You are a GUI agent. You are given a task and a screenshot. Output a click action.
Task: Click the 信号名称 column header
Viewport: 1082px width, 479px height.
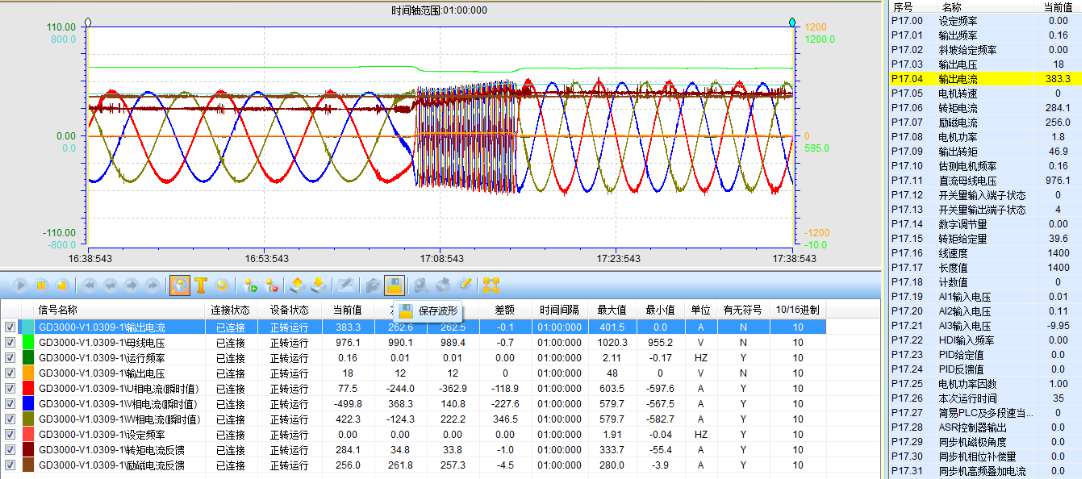pos(57,310)
